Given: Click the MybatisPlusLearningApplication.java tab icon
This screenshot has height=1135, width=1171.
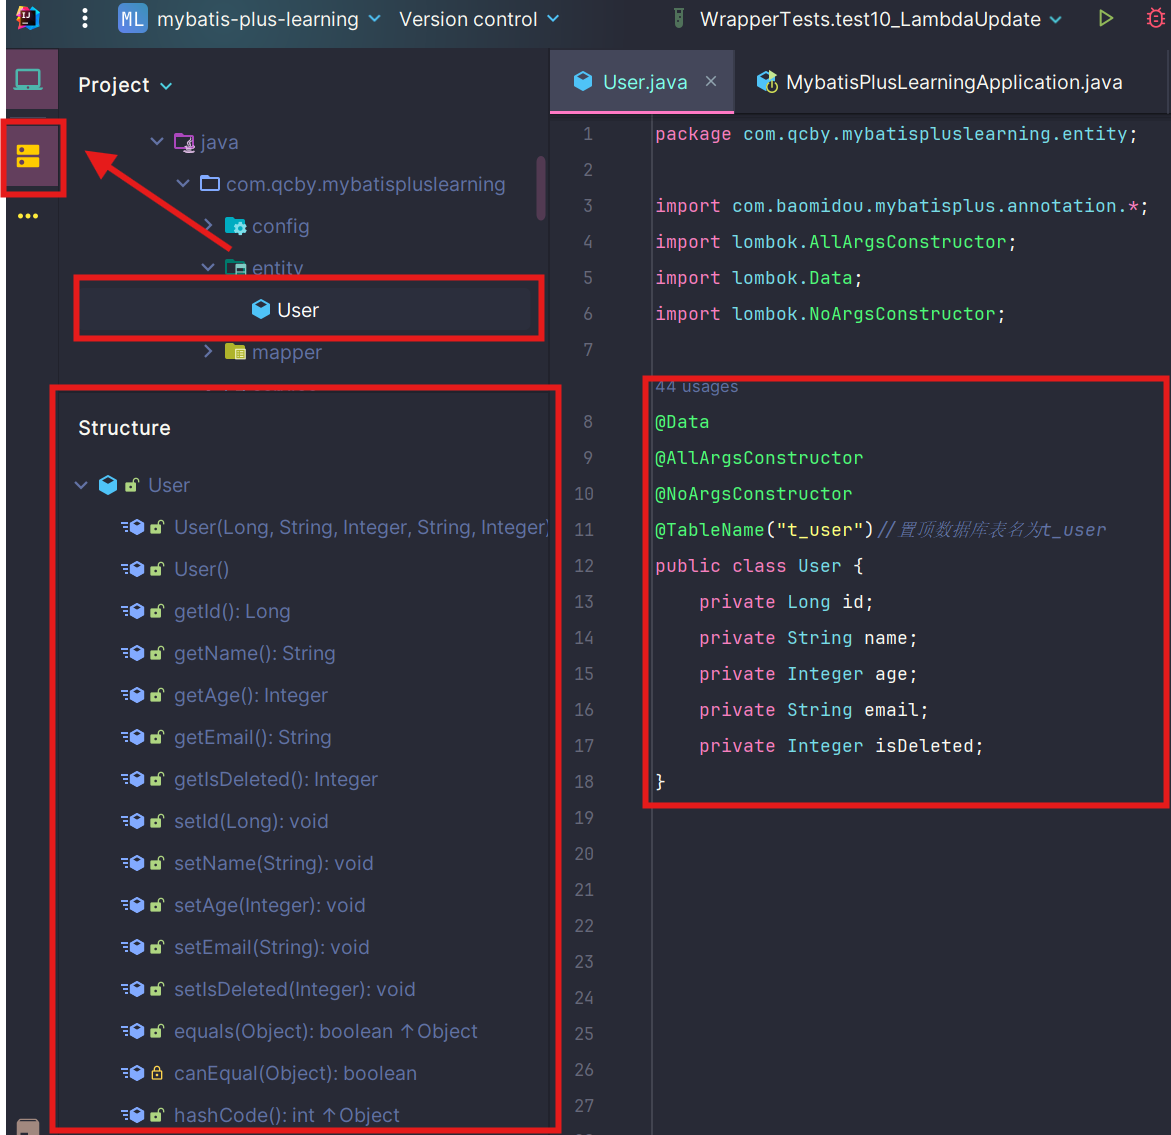Looking at the screenshot, I should pyautogui.click(x=767, y=81).
